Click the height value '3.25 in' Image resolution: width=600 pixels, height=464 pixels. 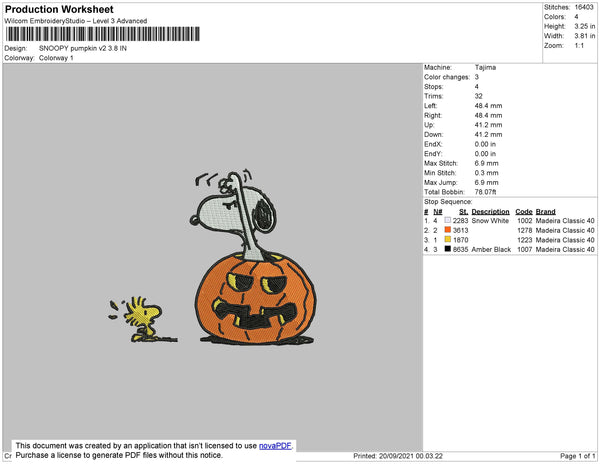(x=585, y=26)
